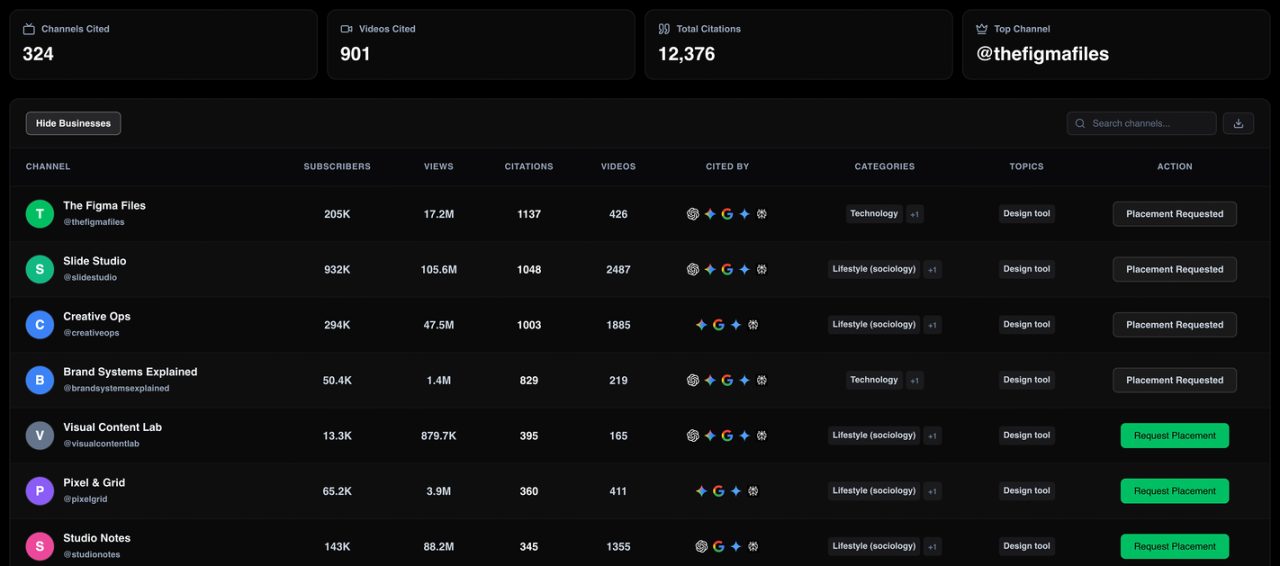
Task: Click the Cited By column header
Action: point(727,167)
